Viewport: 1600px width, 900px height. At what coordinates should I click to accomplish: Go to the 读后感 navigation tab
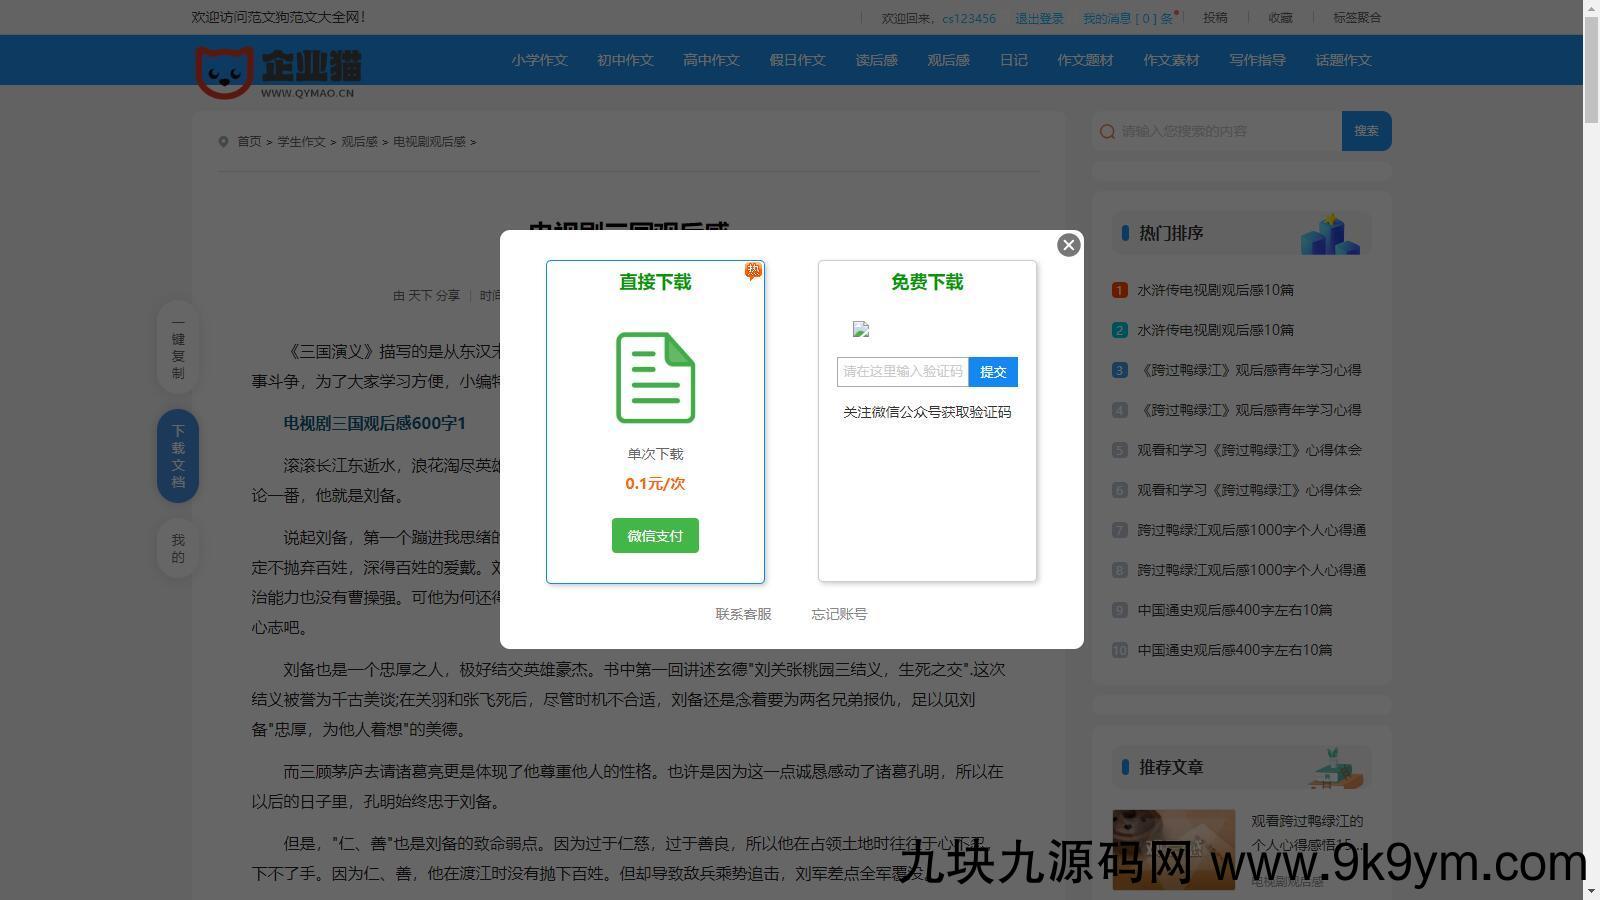pyautogui.click(x=876, y=60)
